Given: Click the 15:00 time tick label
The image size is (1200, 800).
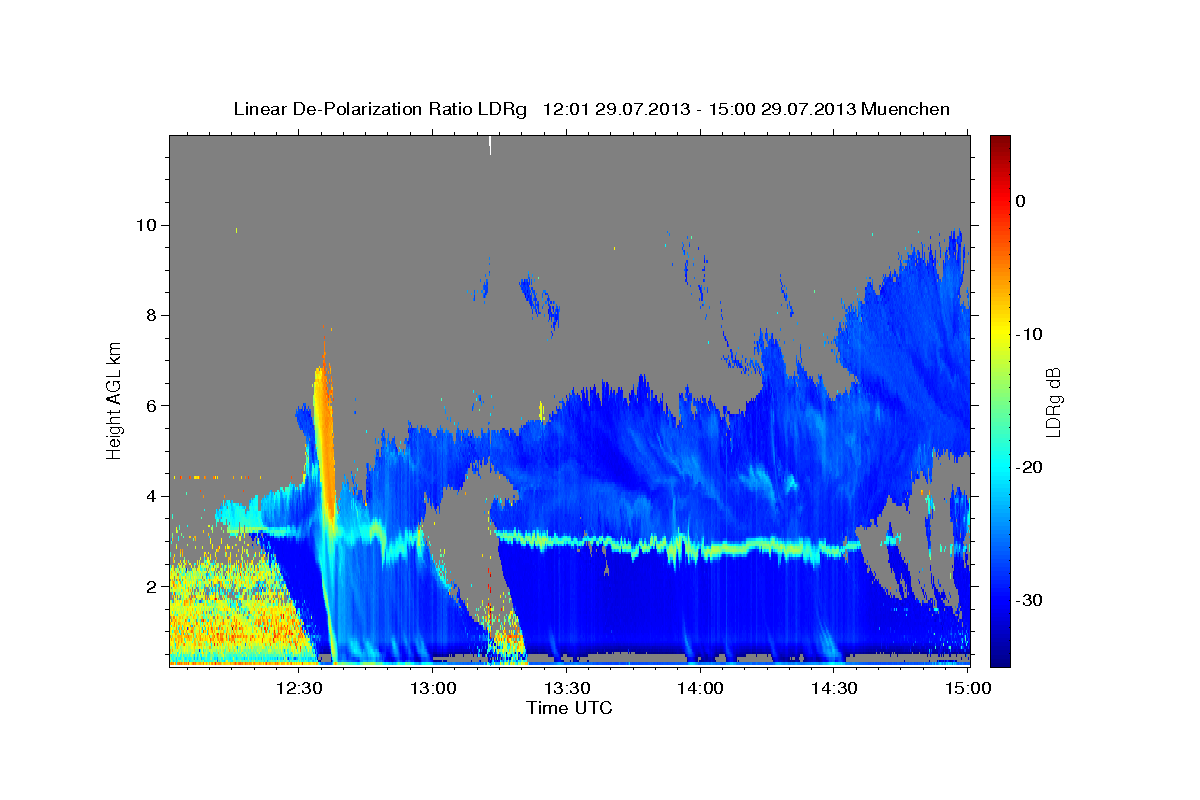Looking at the screenshot, I should pyautogui.click(x=967, y=688).
